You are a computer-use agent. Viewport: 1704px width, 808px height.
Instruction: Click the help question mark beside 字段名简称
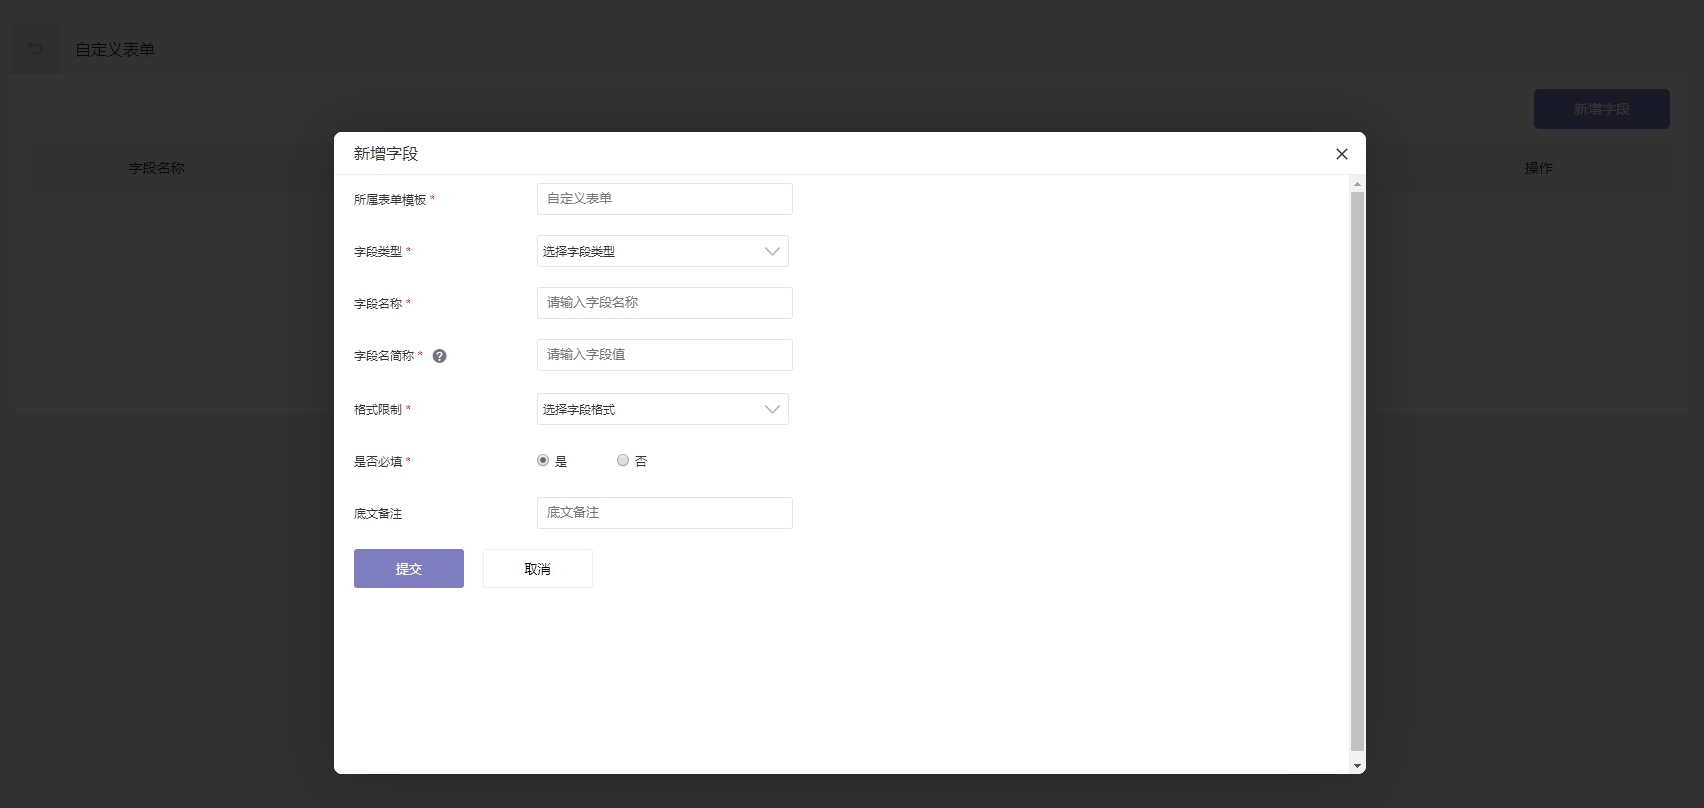tap(439, 356)
